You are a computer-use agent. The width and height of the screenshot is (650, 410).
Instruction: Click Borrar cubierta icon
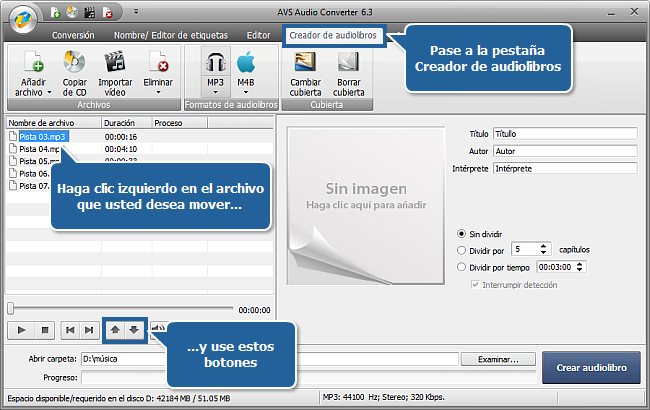pos(348,63)
